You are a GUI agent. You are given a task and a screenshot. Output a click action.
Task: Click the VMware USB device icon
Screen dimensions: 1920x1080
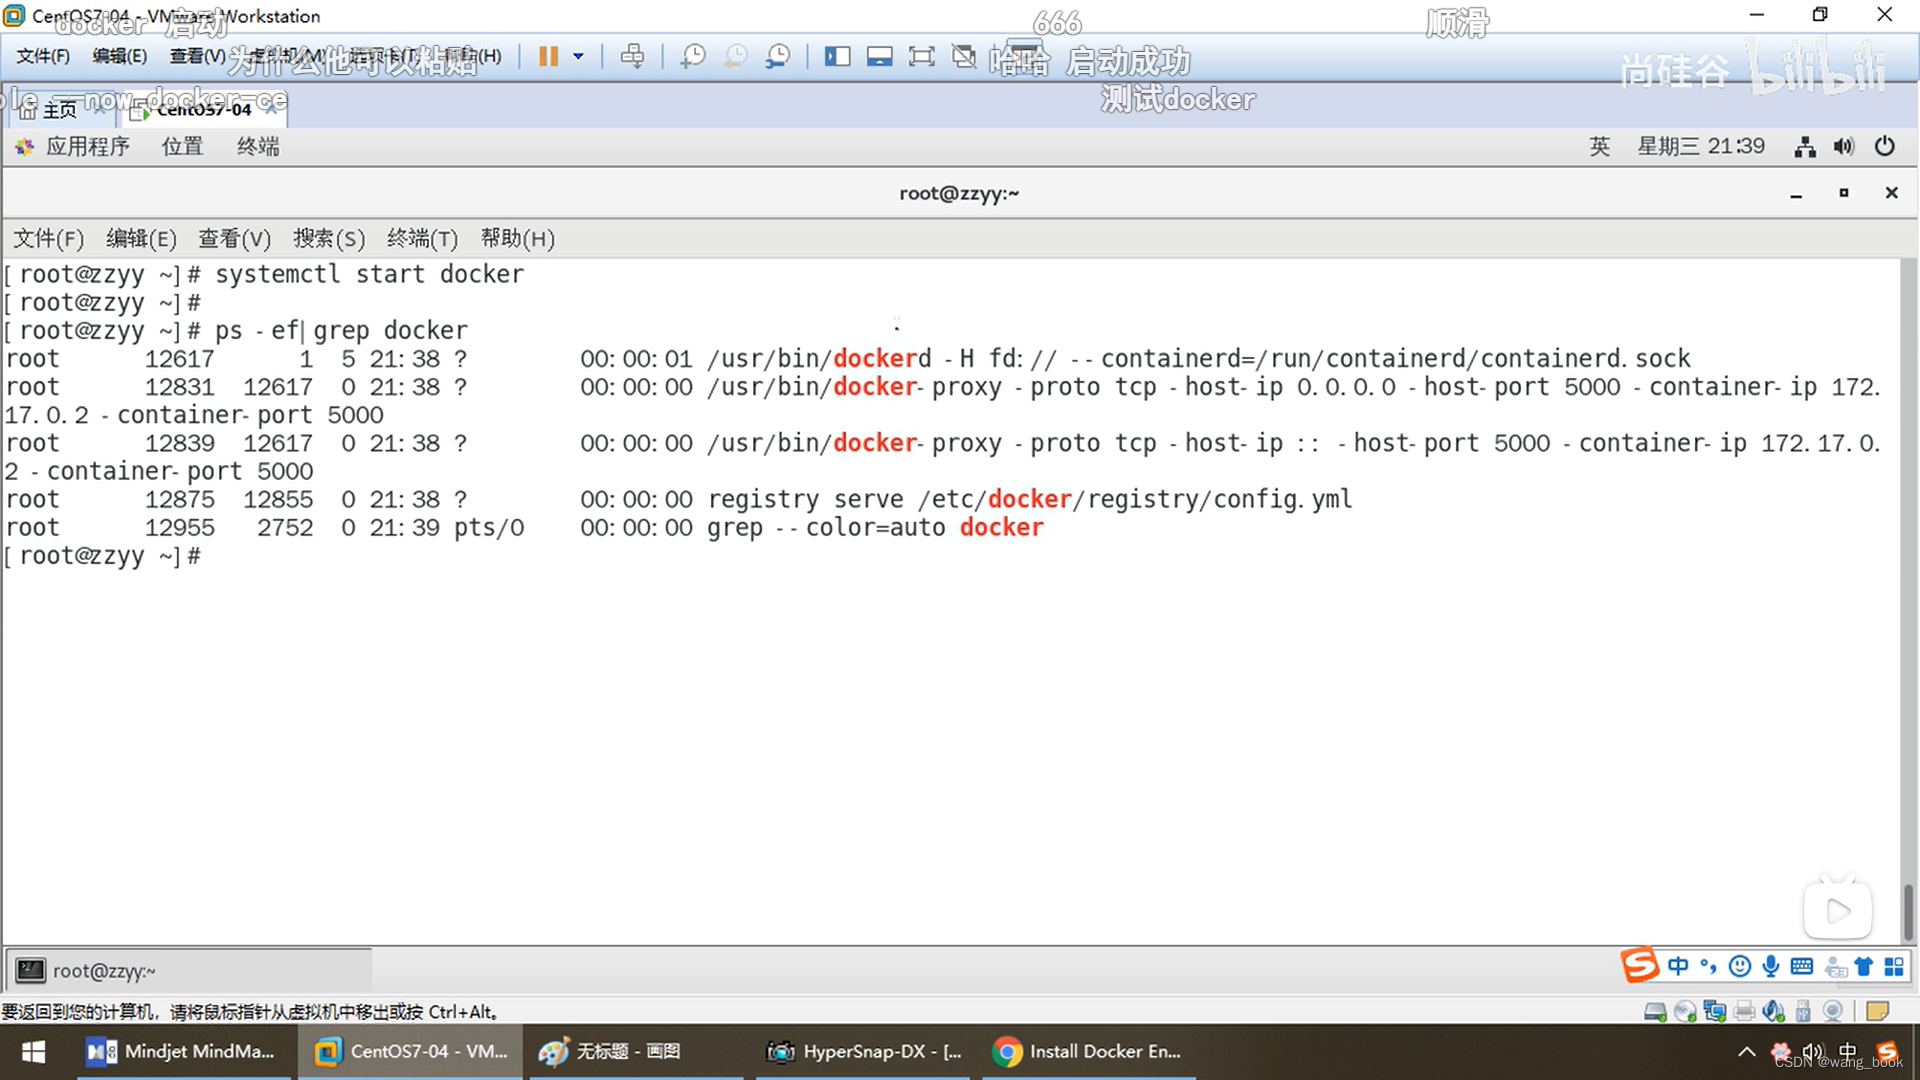coord(1803,1012)
